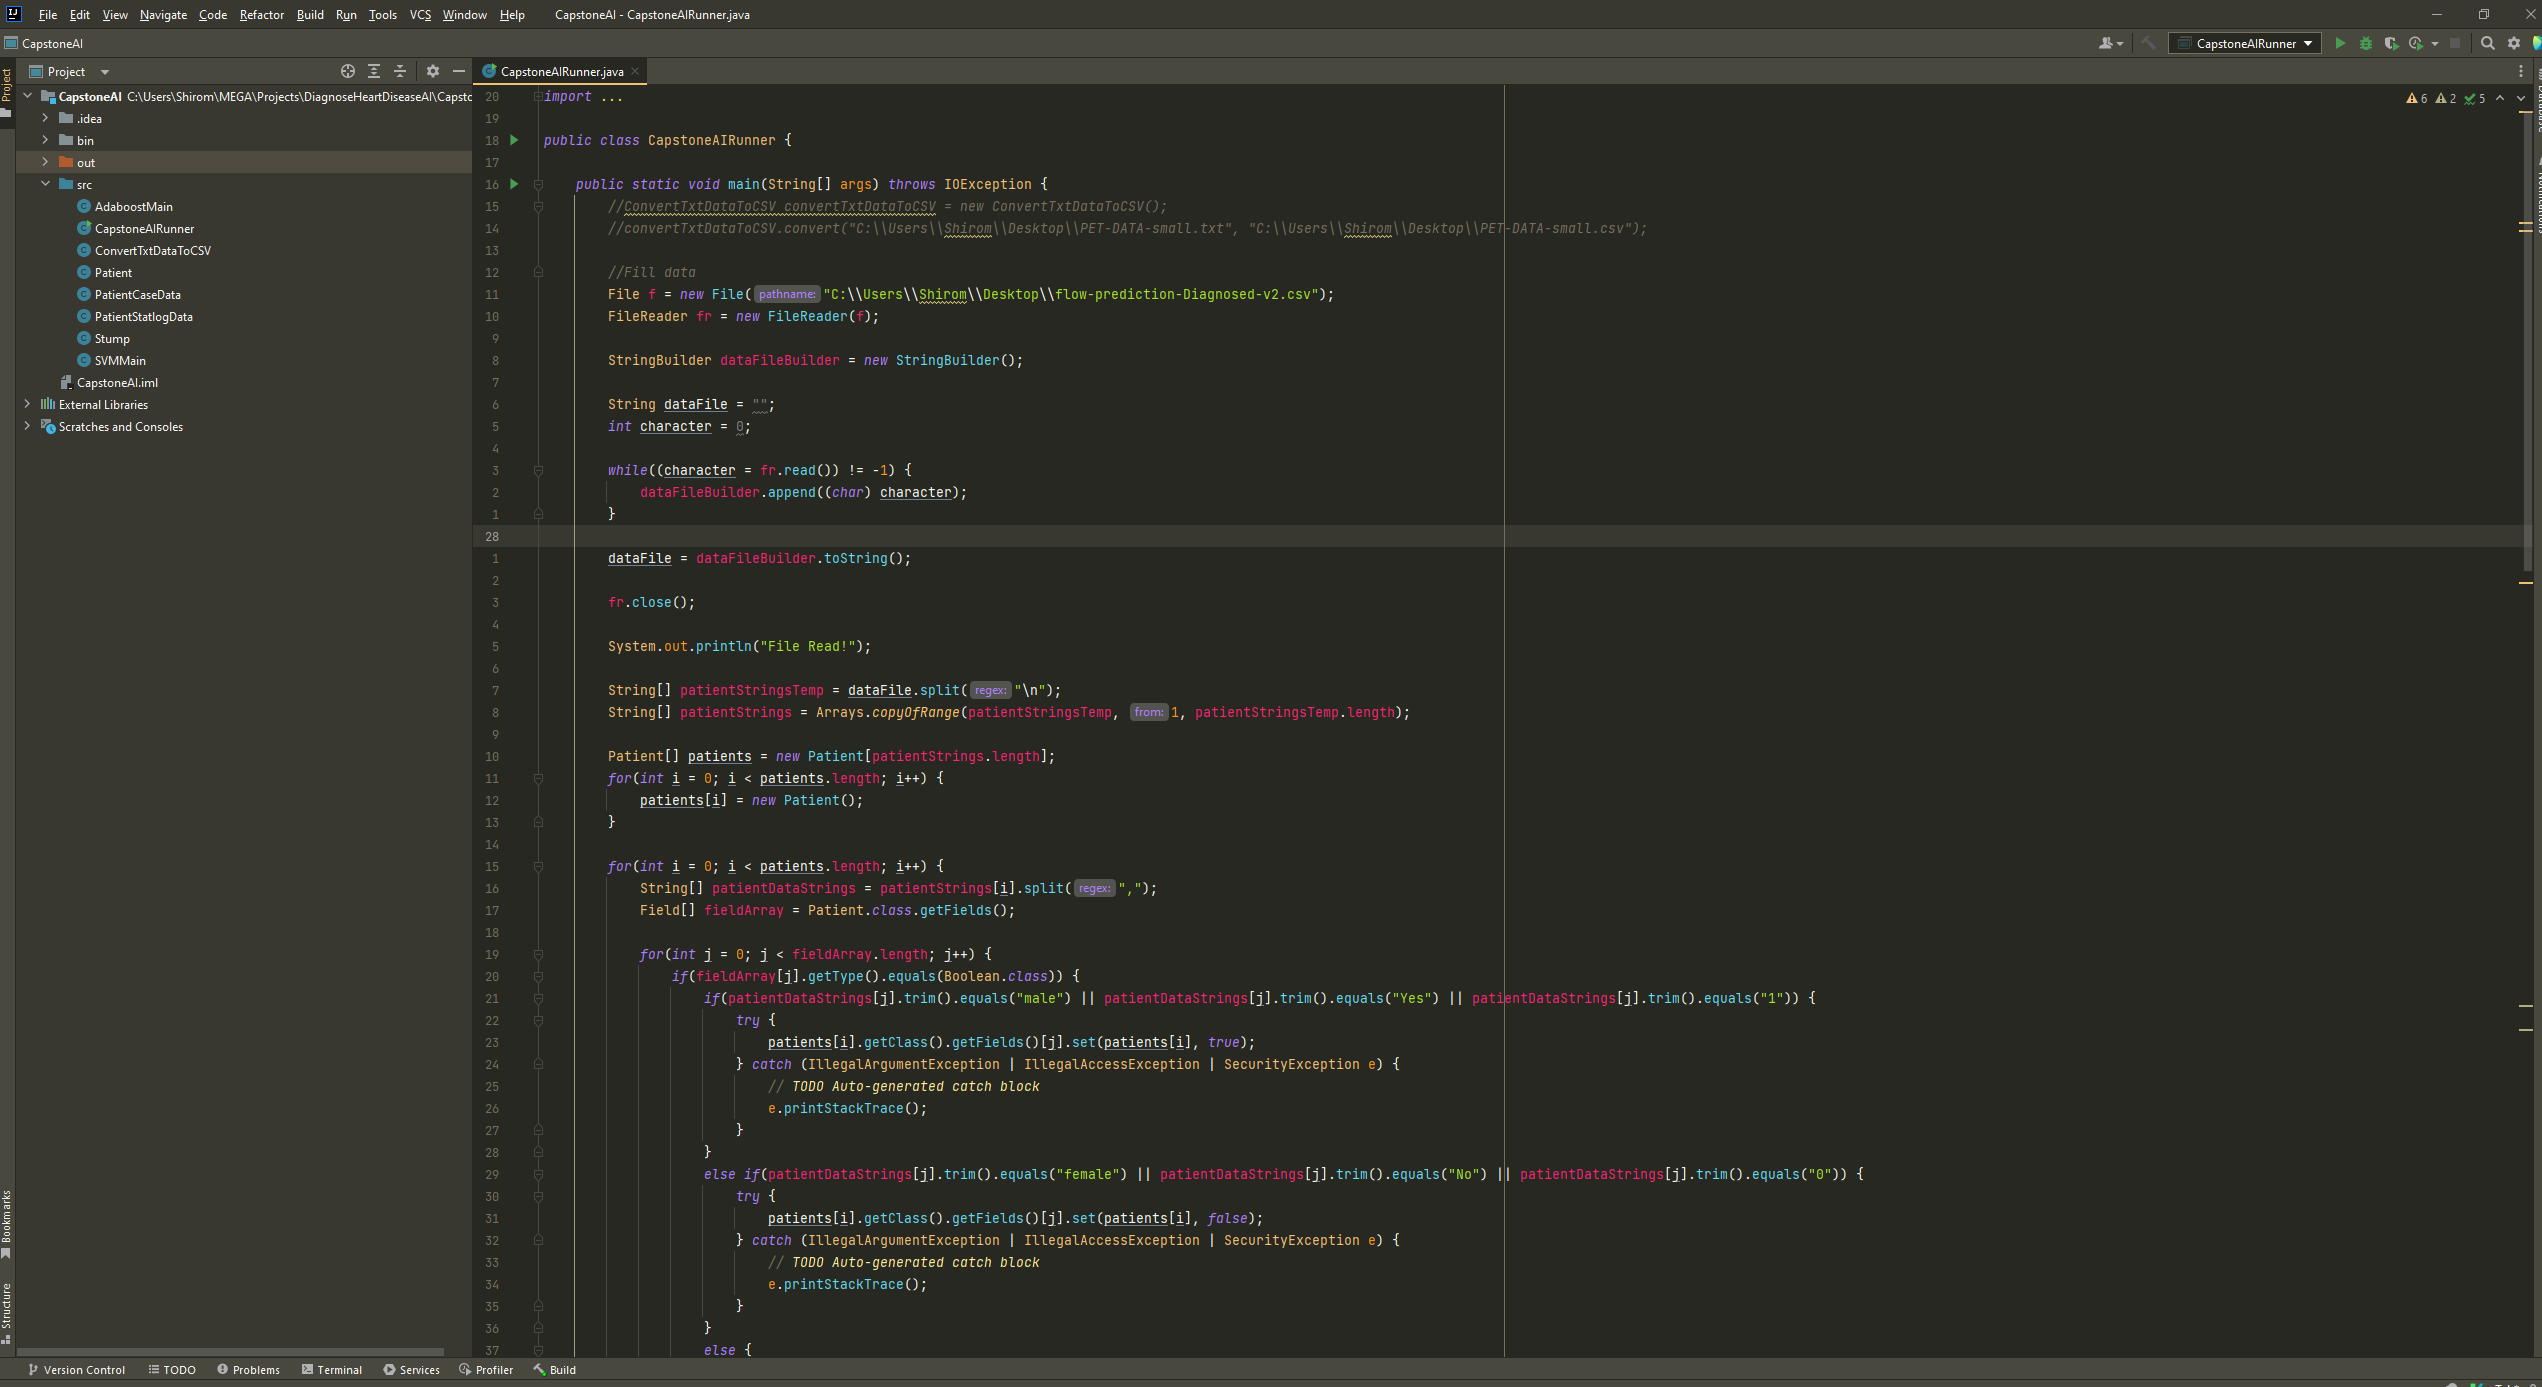Expand External Libraries node
This screenshot has width=2542, height=1387.
click(x=27, y=404)
